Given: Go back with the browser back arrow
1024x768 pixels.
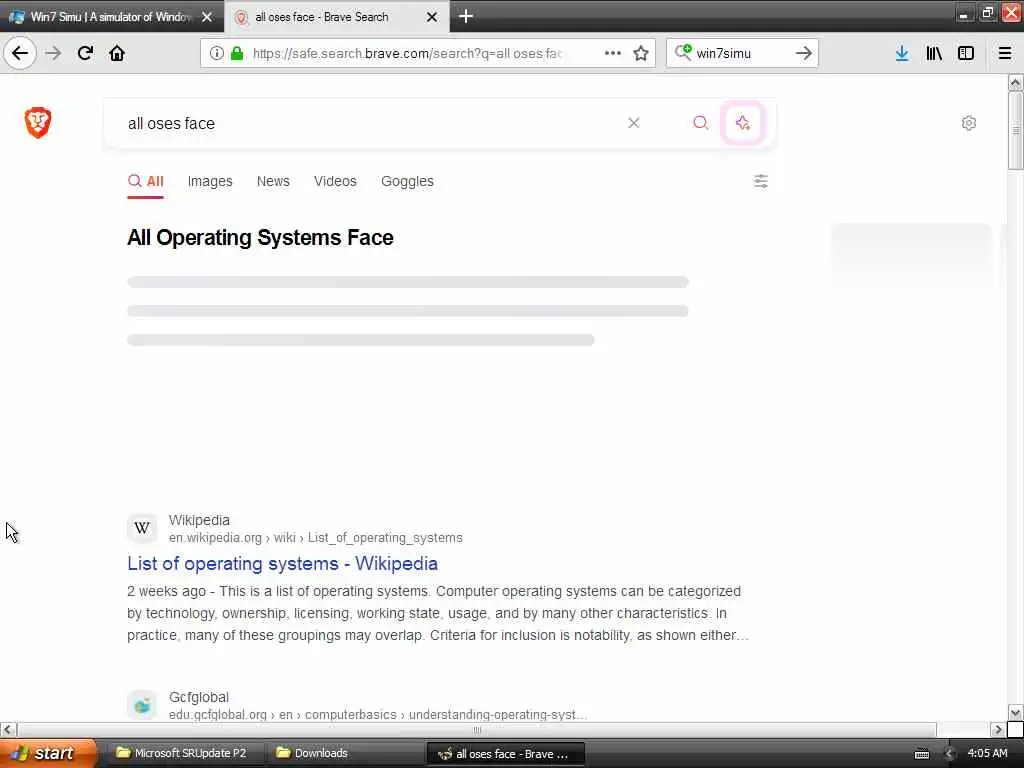Looking at the screenshot, I should (x=20, y=53).
